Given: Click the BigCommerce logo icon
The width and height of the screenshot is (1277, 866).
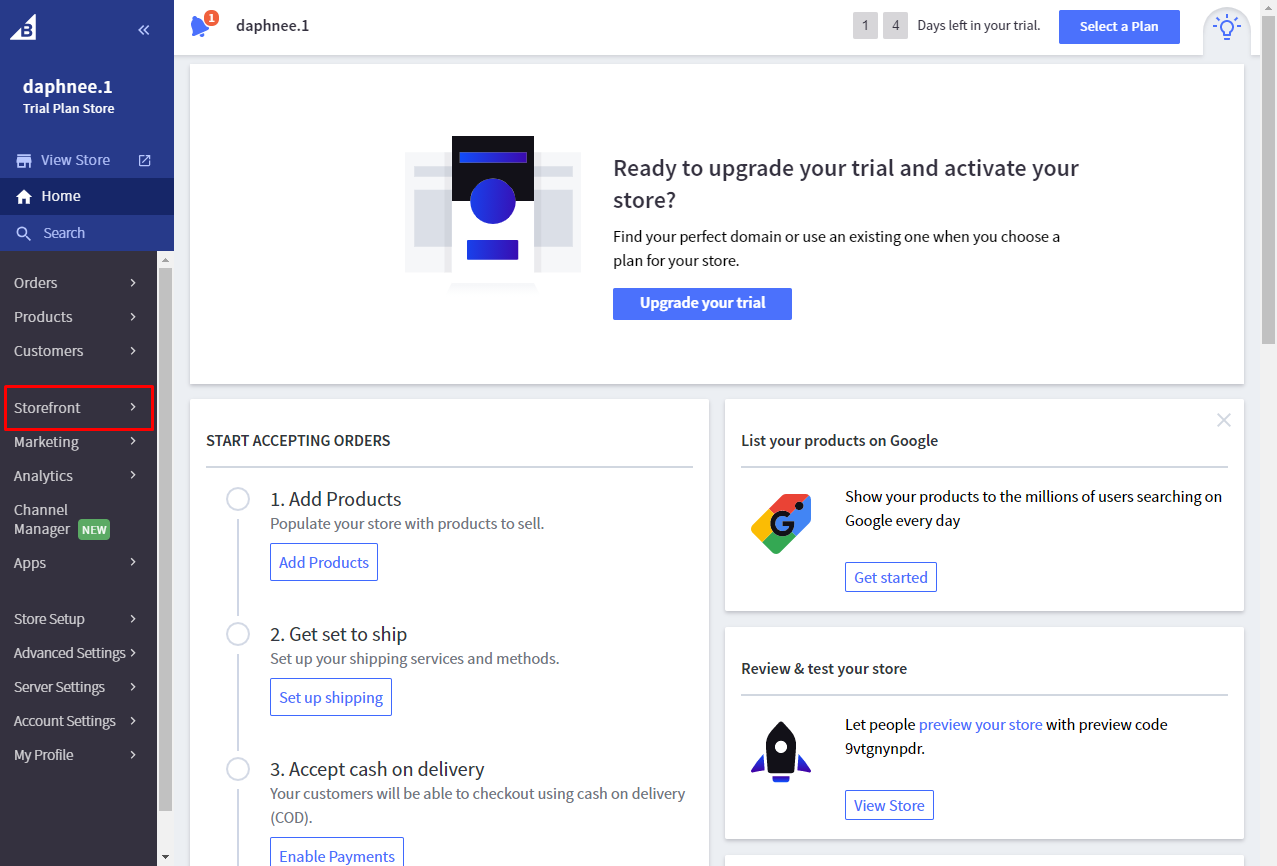Looking at the screenshot, I should coord(23,28).
